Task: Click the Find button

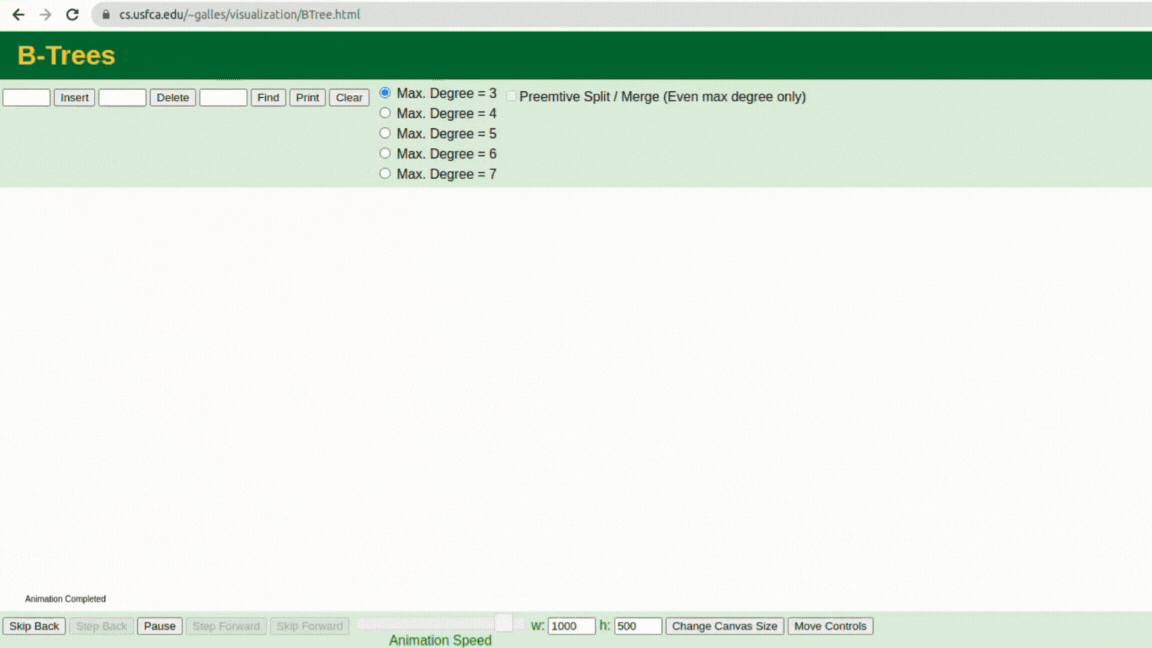Action: 268,98
